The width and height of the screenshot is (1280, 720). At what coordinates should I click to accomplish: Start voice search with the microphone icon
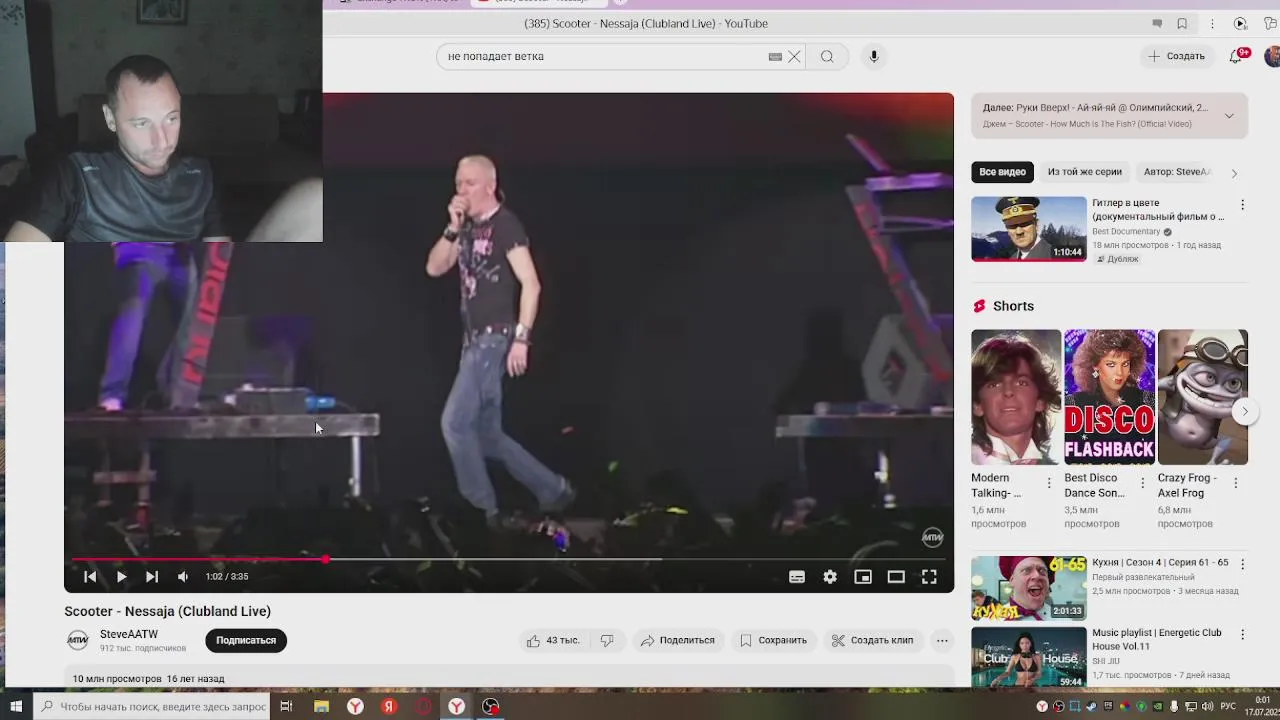[x=874, y=57]
